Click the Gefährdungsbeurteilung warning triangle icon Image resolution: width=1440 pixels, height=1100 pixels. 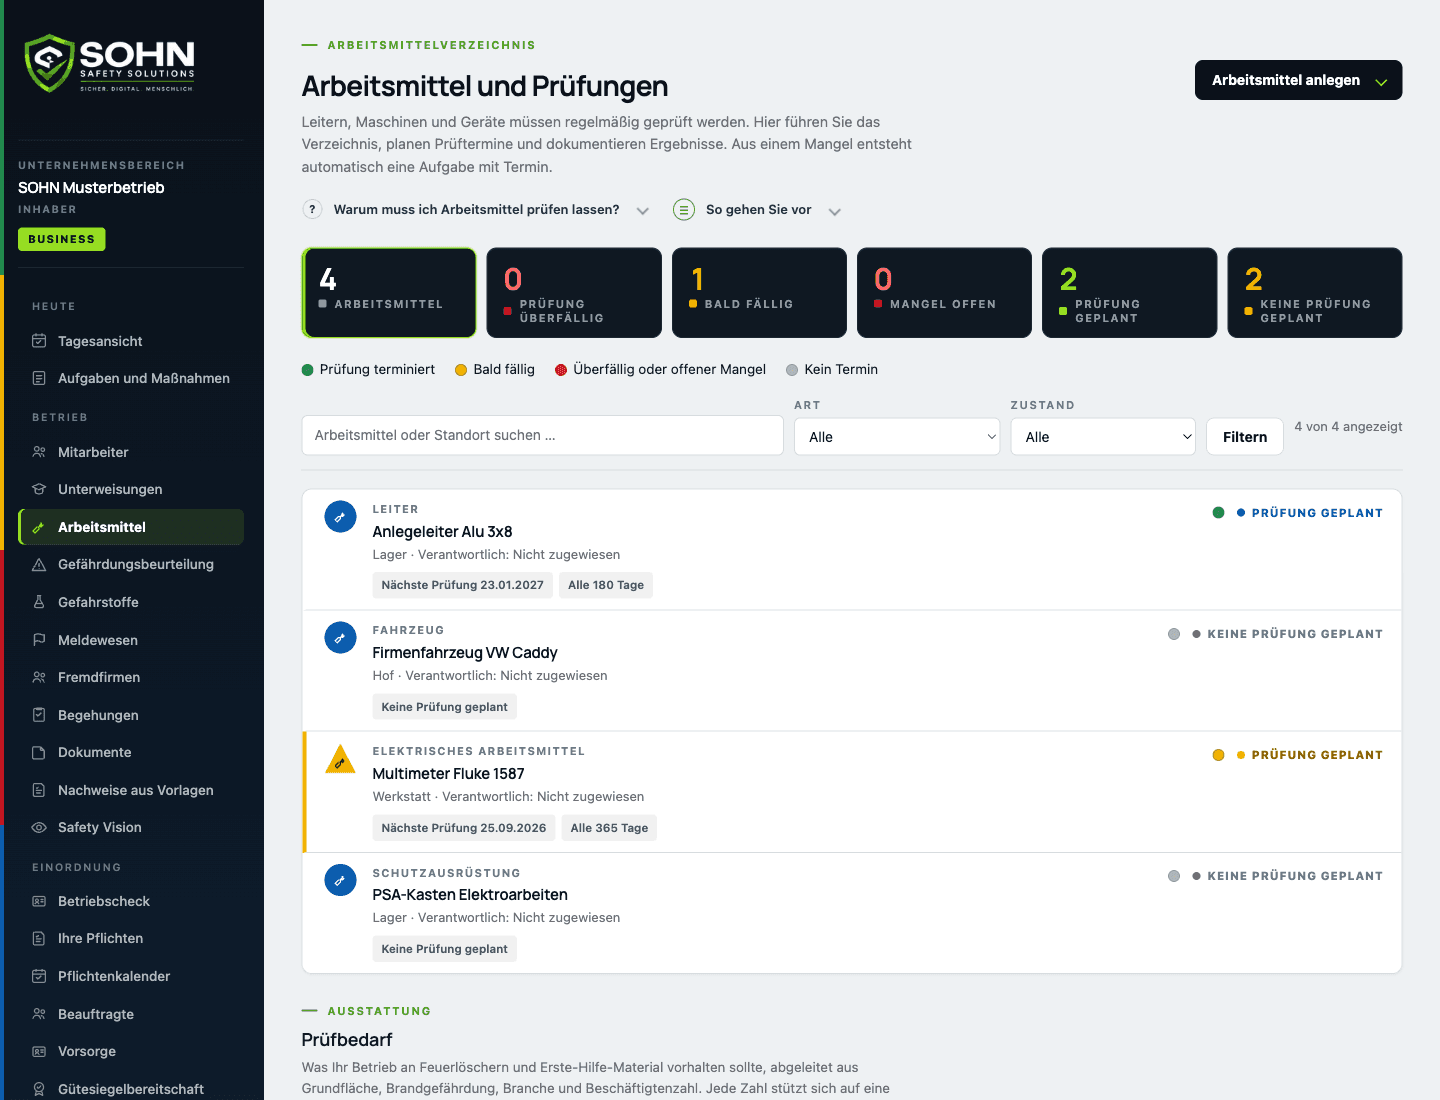point(39,564)
